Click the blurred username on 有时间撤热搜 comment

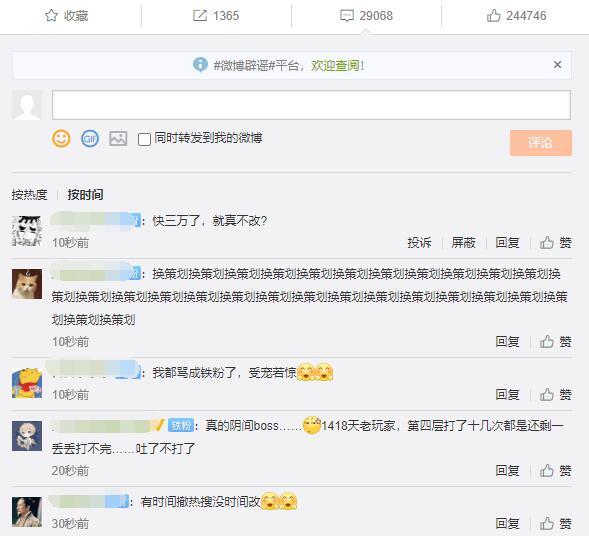pyautogui.click(x=89, y=501)
